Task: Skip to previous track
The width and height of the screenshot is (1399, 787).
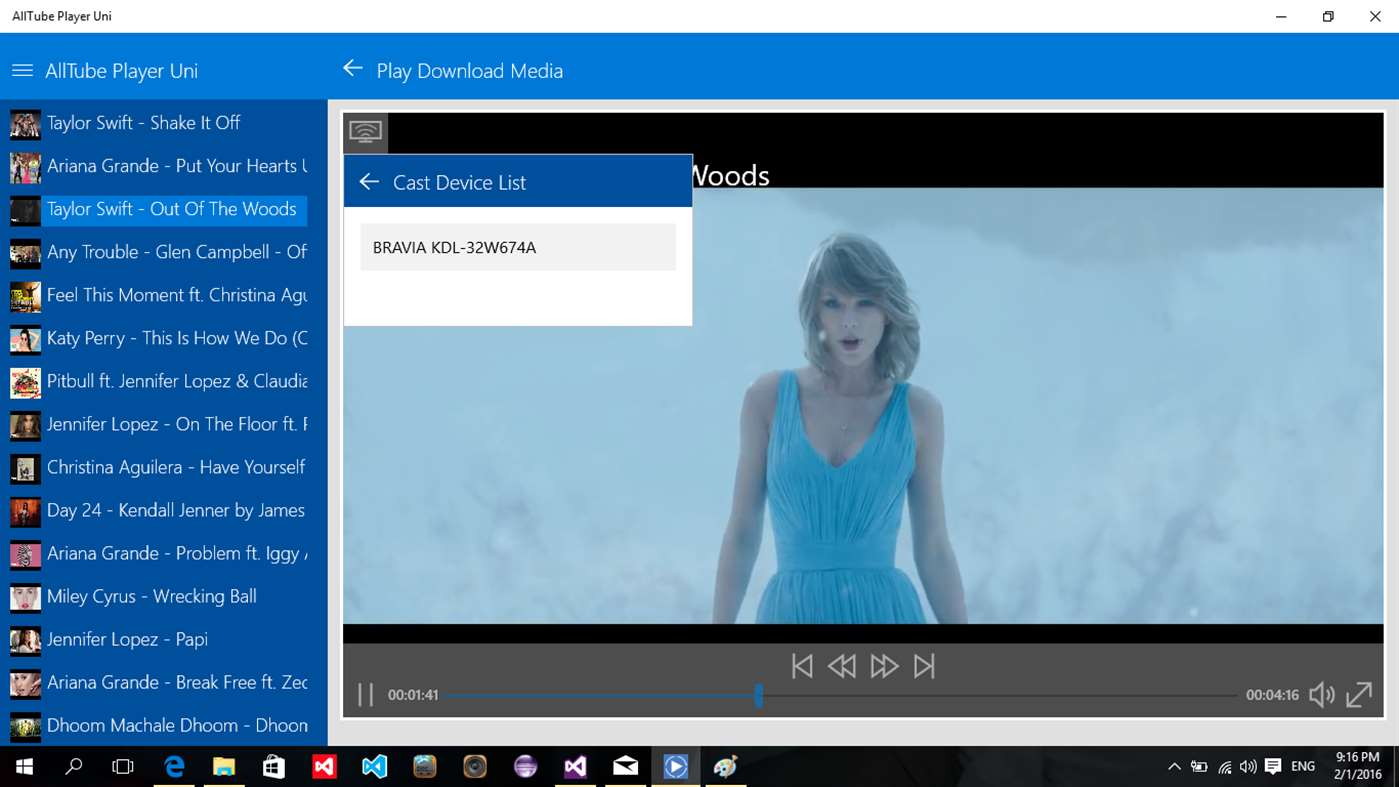Action: tap(802, 666)
